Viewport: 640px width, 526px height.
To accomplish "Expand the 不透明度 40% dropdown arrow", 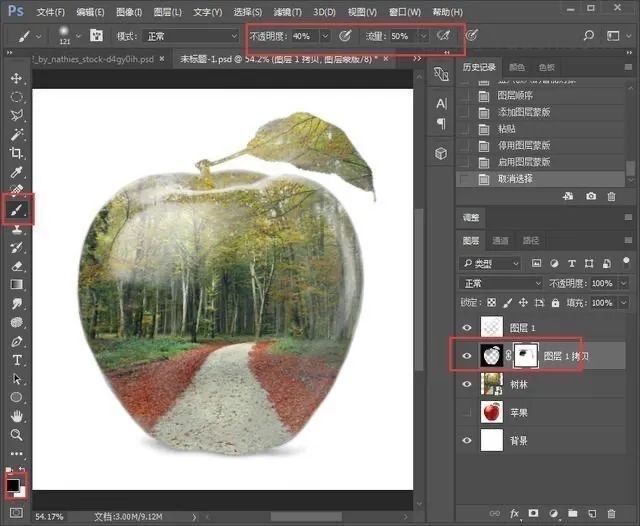I will [x=324, y=36].
